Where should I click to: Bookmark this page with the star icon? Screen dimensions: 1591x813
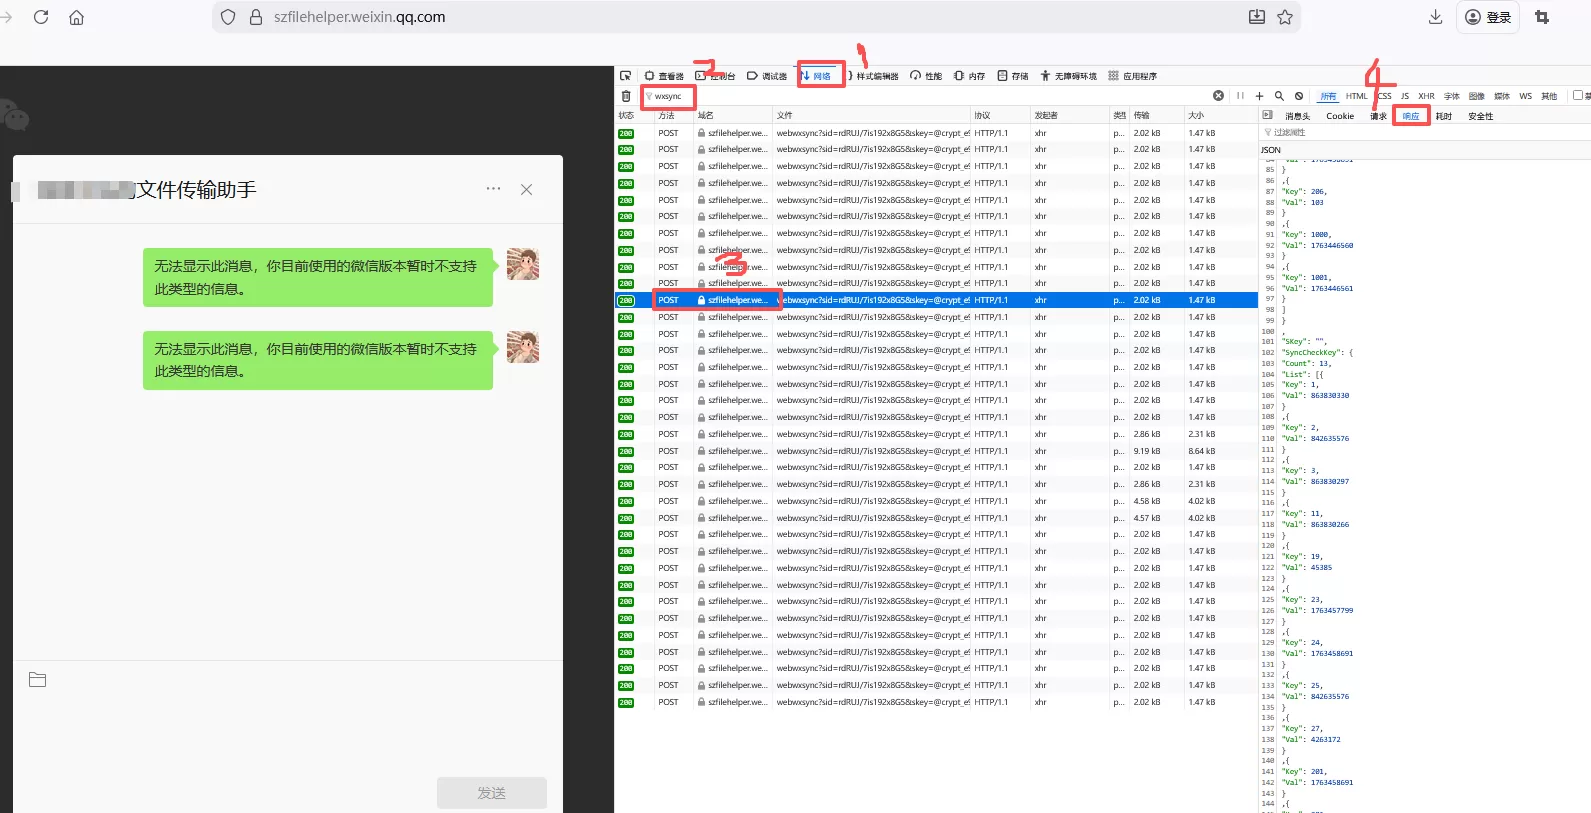click(1285, 17)
